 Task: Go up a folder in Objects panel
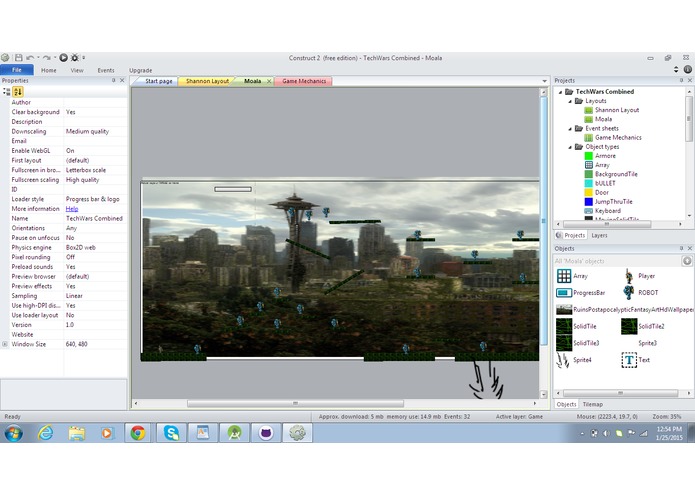(687, 261)
